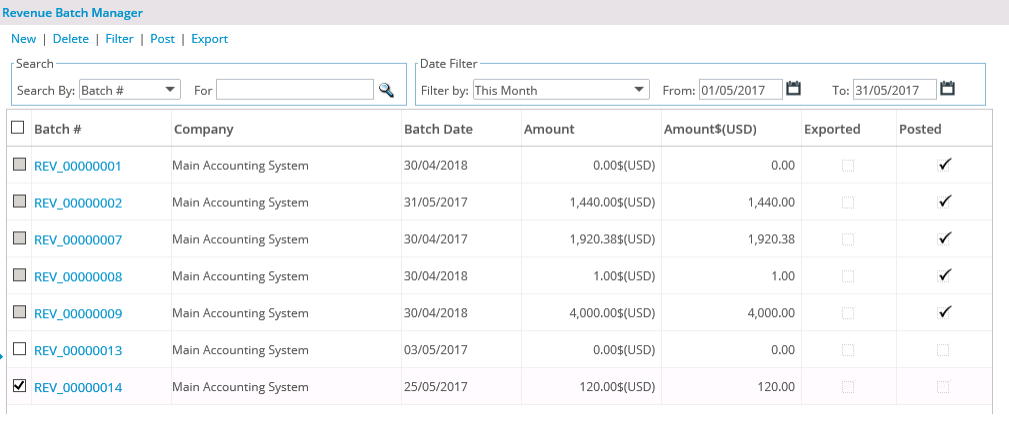Focus the search For text field
This screenshot has height=426, width=1009.
click(295, 90)
